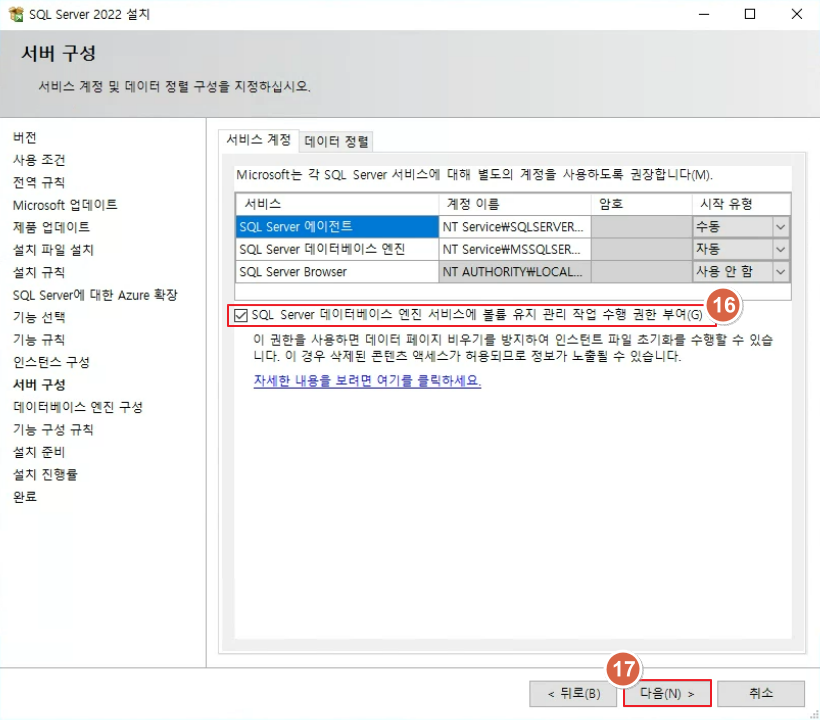Click password cell in SQL Server Browser row
This screenshot has width=820, height=720.
[642, 272]
